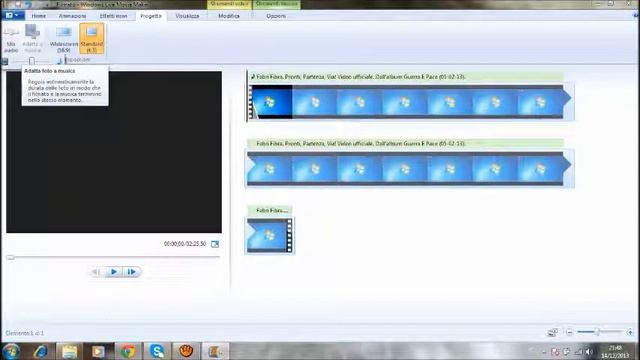Select the Progetto ribbon tab

click(151, 16)
